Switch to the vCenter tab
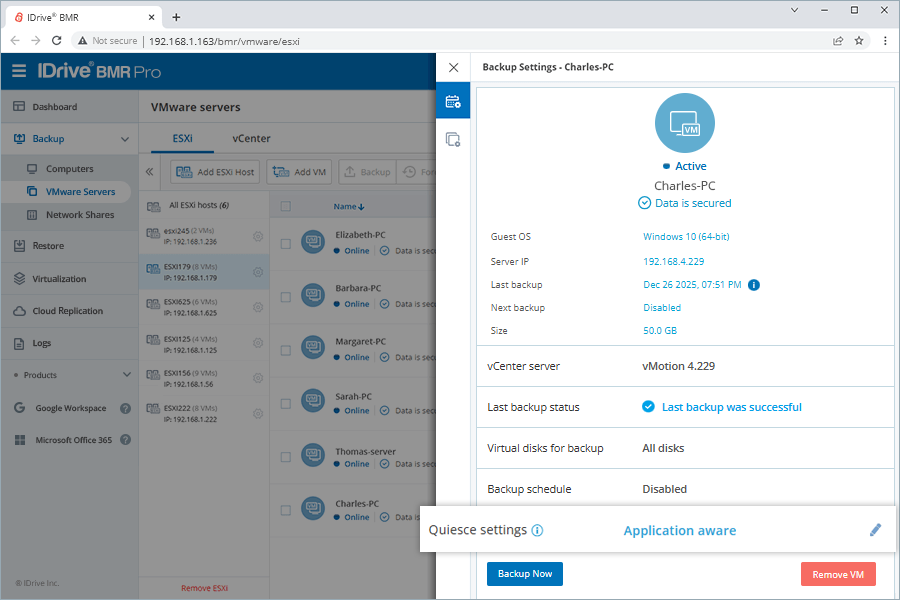The image size is (900, 600). click(x=251, y=139)
